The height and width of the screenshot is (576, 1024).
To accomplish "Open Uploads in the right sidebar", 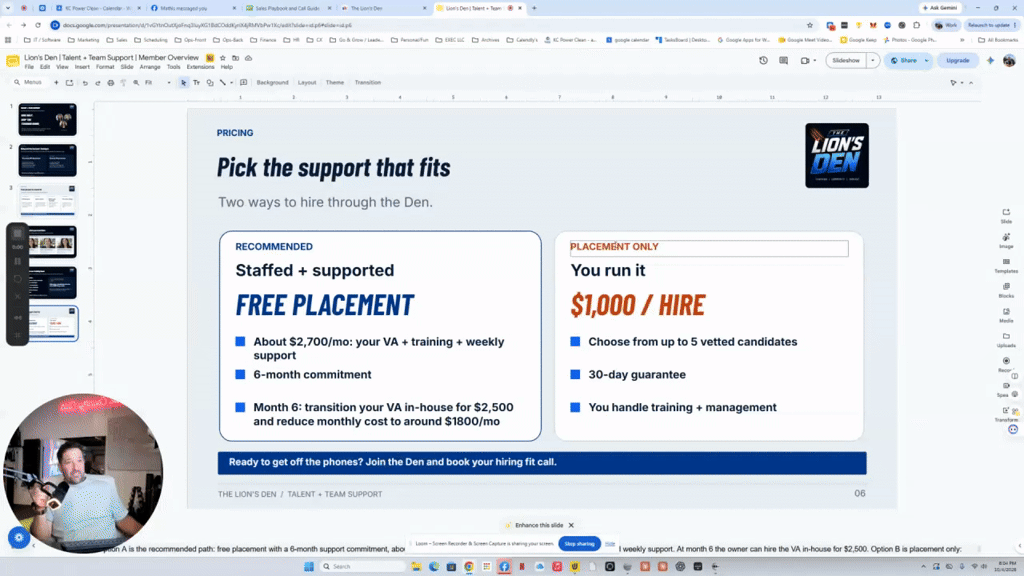I will coord(1006,340).
